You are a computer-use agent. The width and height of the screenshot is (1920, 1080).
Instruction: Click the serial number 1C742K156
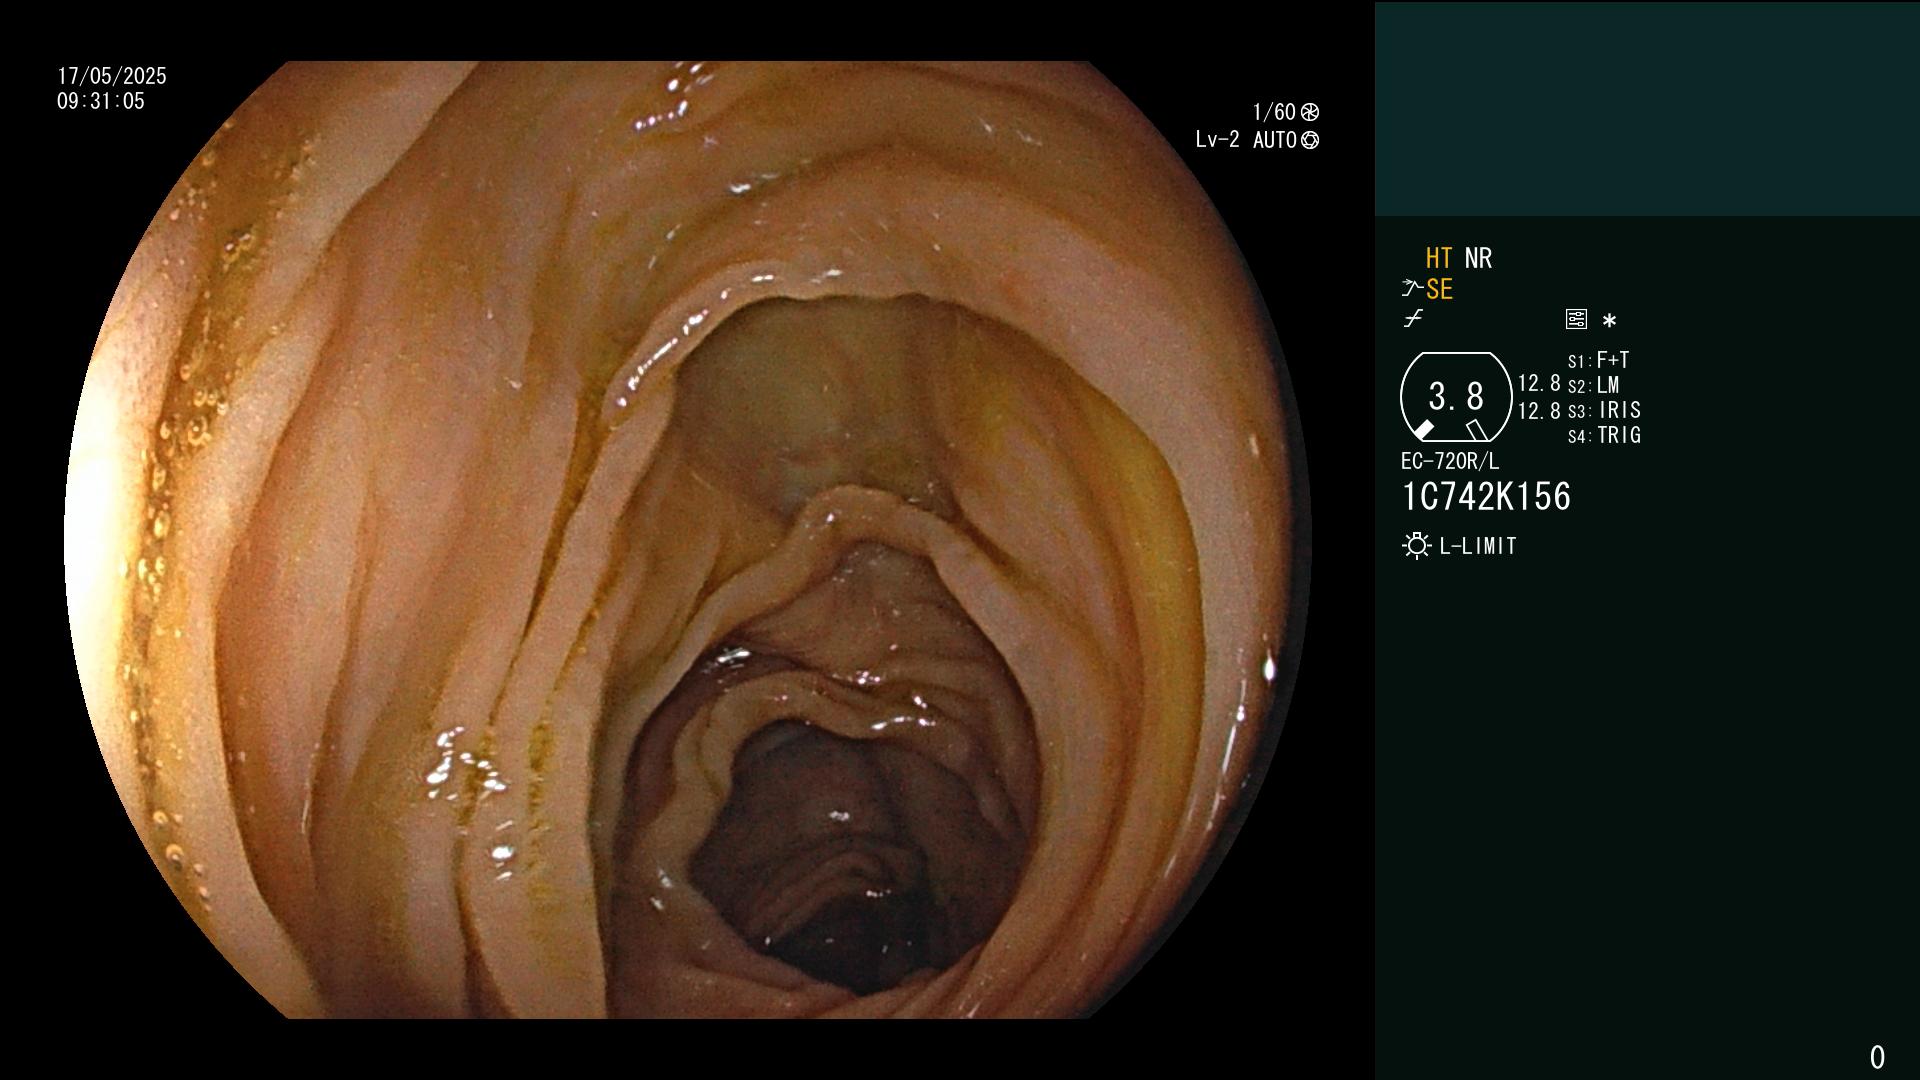pos(1486,497)
